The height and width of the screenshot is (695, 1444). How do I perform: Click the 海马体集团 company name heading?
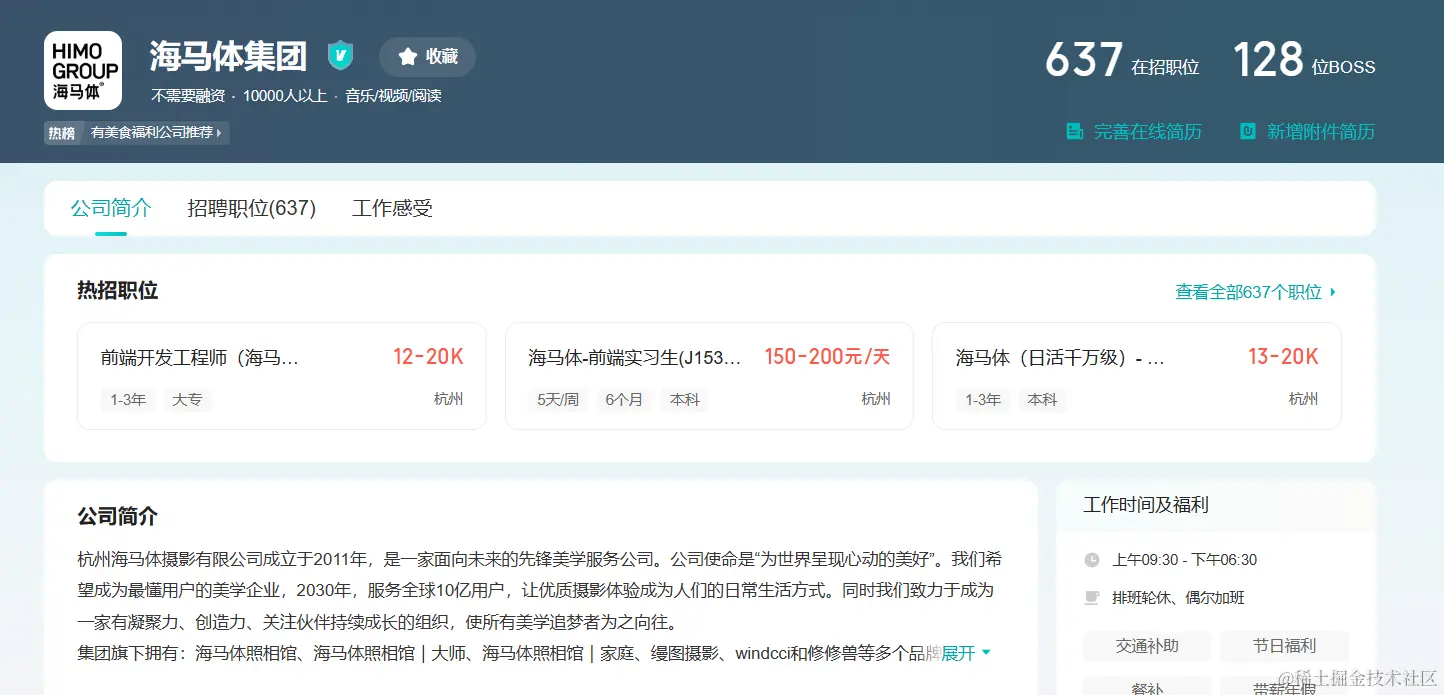[228, 56]
